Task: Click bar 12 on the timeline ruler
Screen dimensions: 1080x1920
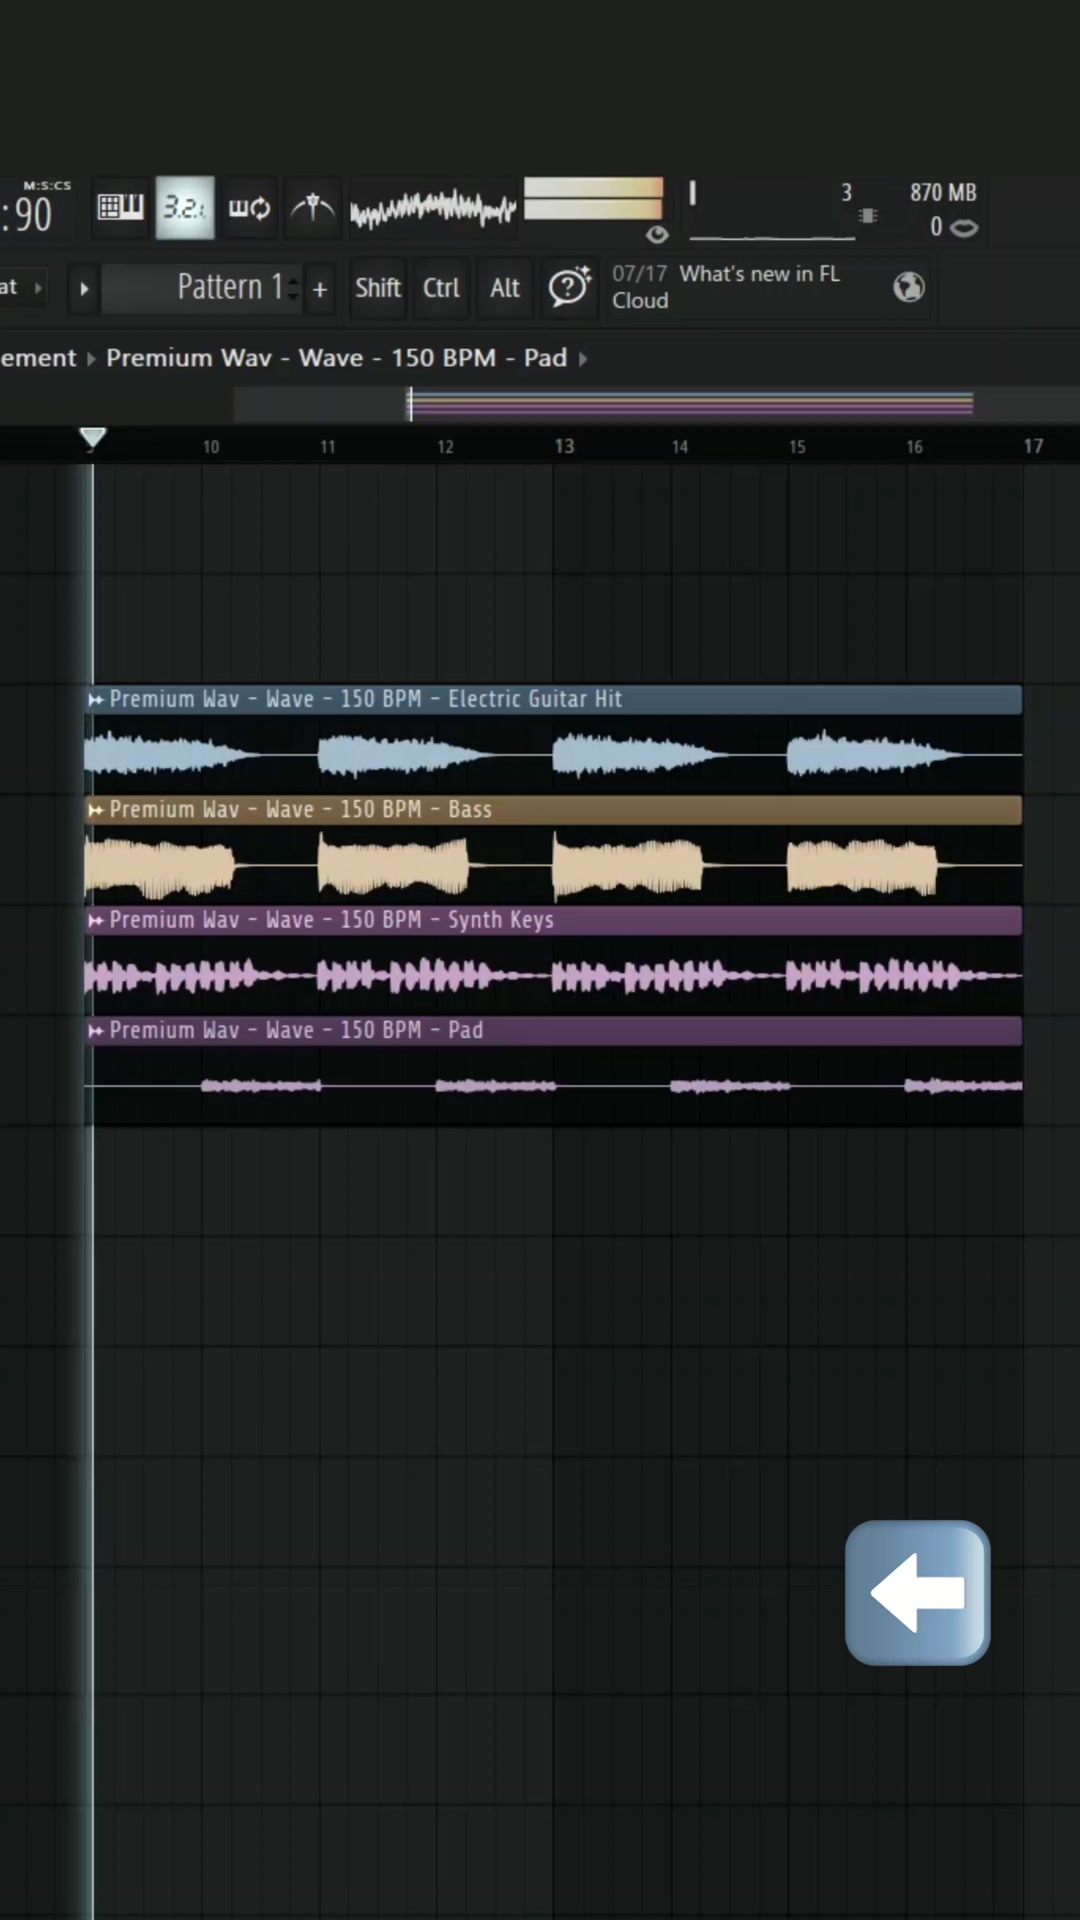Action: (445, 447)
